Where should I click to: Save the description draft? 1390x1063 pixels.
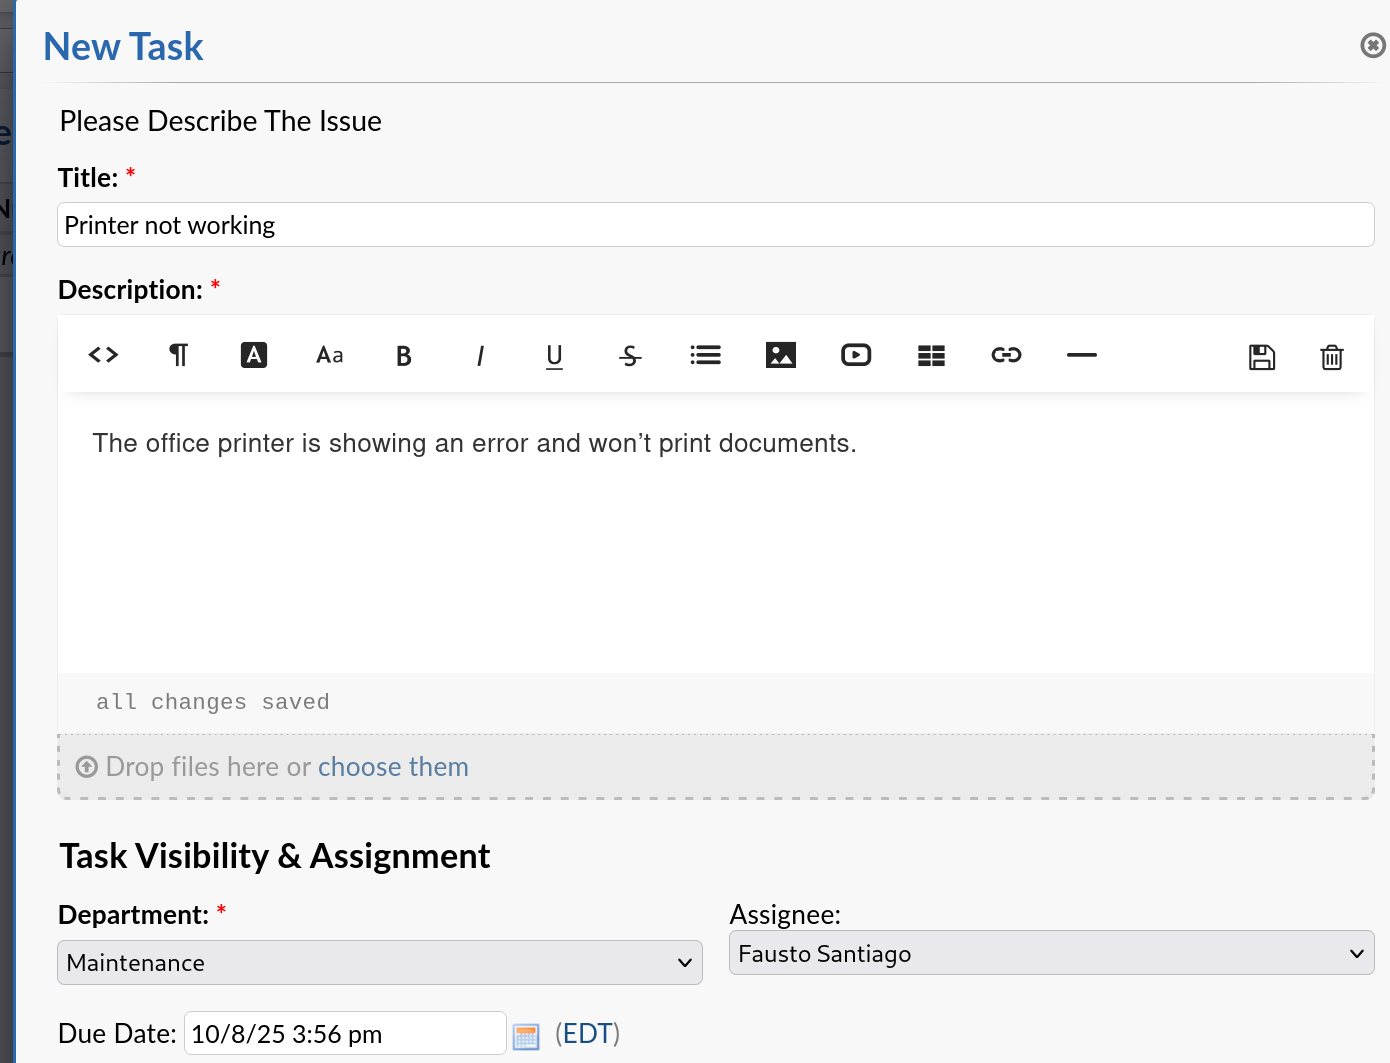pyautogui.click(x=1262, y=357)
